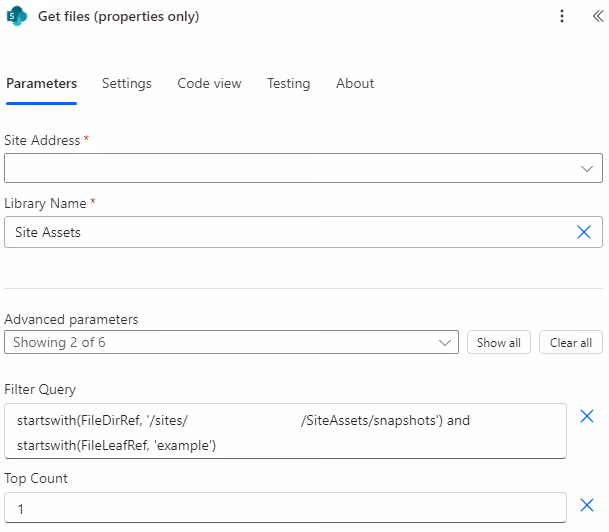This screenshot has height=532, width=609.
Task: Click the 'Advanced parameters' heading
Action: click(x=71, y=319)
